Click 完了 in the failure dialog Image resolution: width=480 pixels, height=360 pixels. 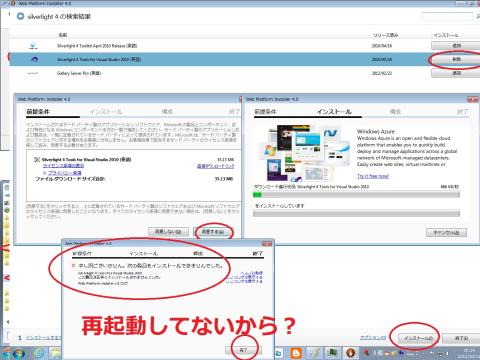click(x=243, y=350)
